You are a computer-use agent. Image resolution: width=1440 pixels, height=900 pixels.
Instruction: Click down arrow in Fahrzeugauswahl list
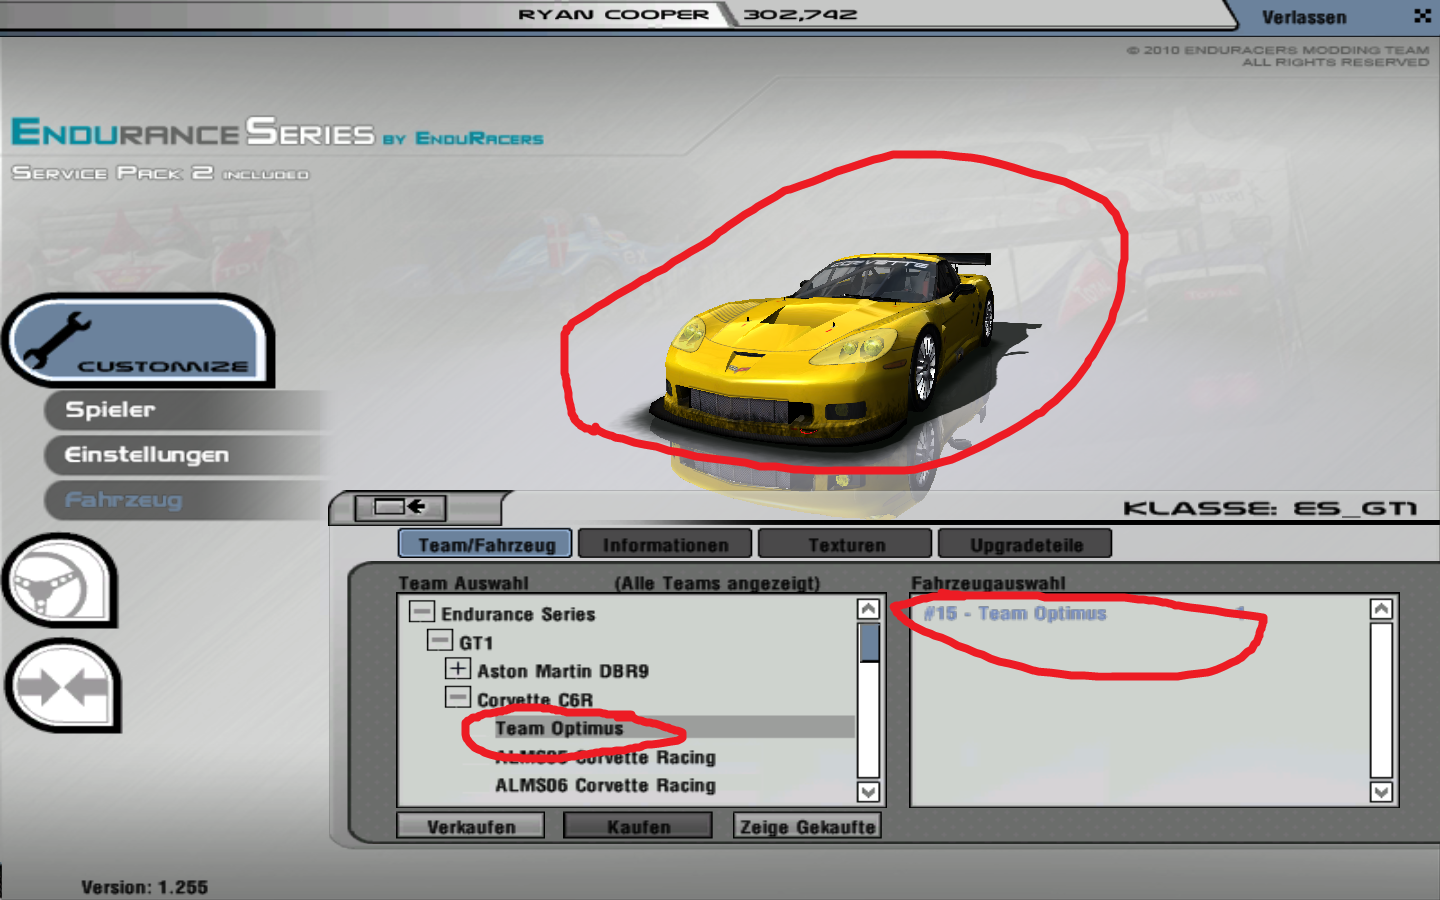click(x=1381, y=792)
